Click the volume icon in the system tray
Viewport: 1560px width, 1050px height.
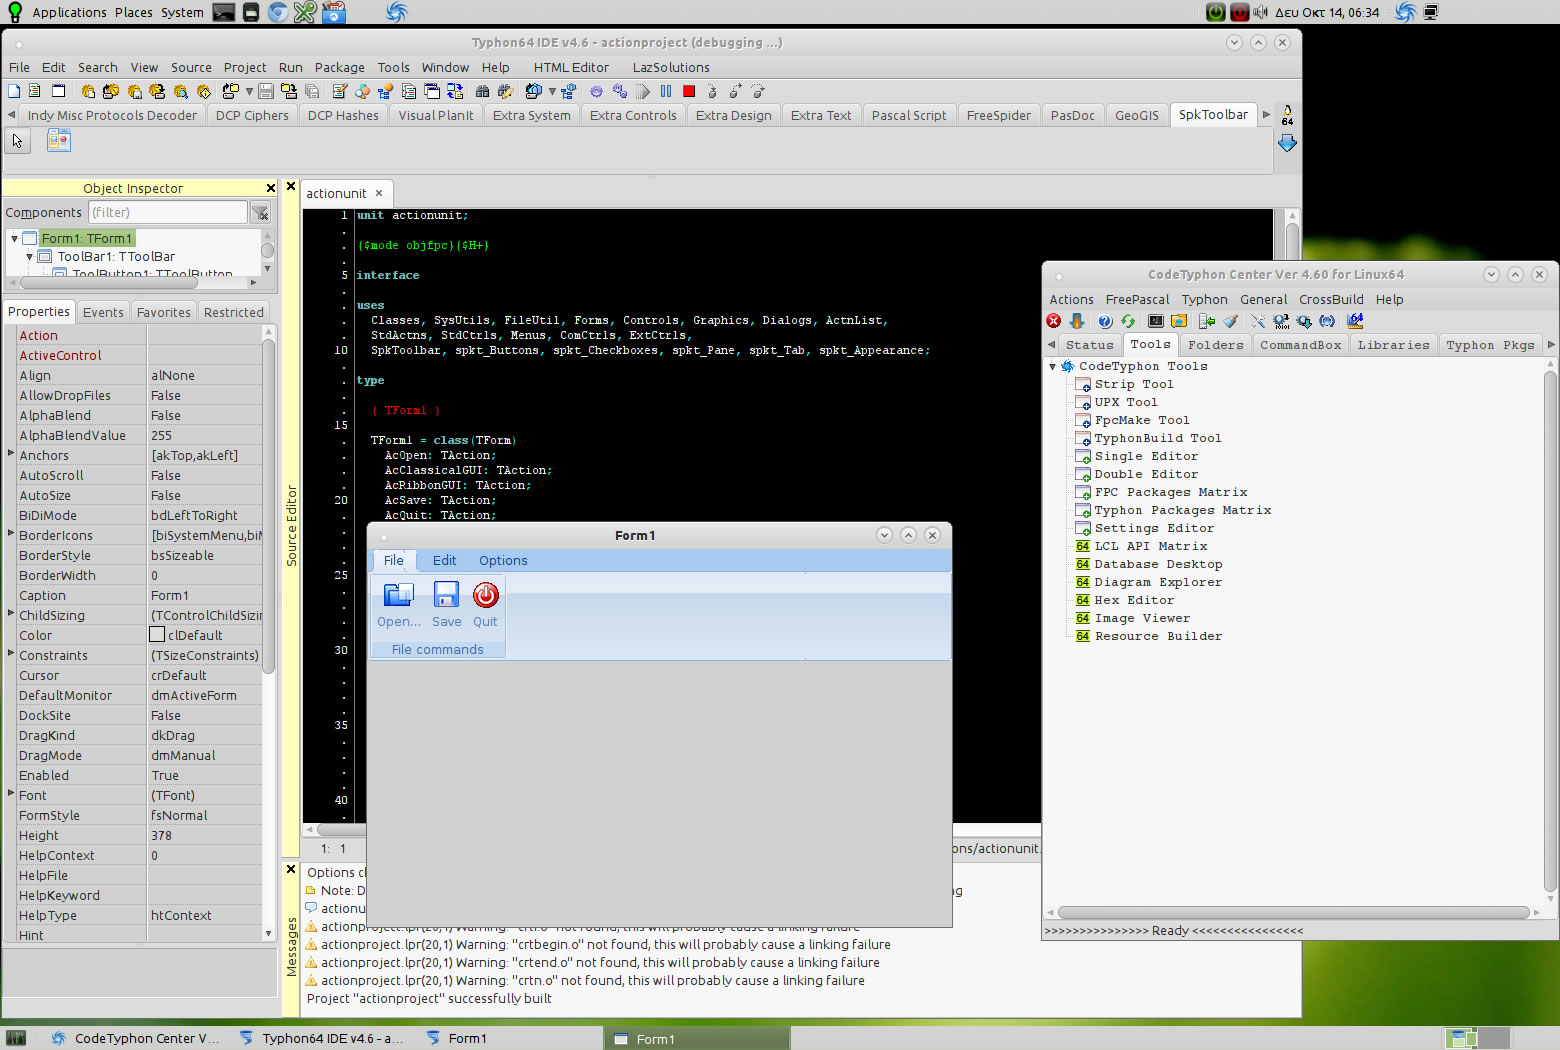pyautogui.click(x=1260, y=12)
